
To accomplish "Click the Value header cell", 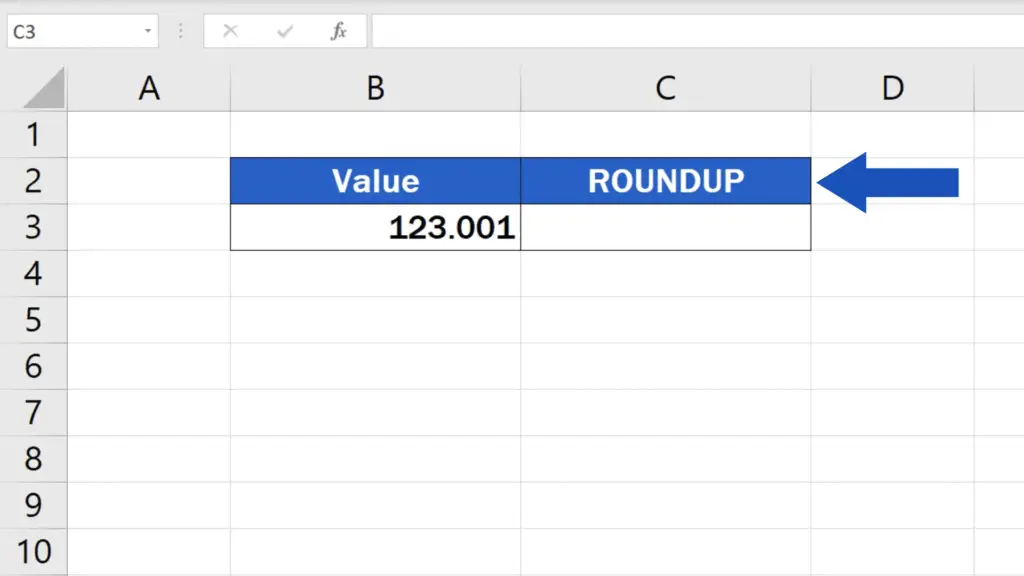I will click(375, 181).
